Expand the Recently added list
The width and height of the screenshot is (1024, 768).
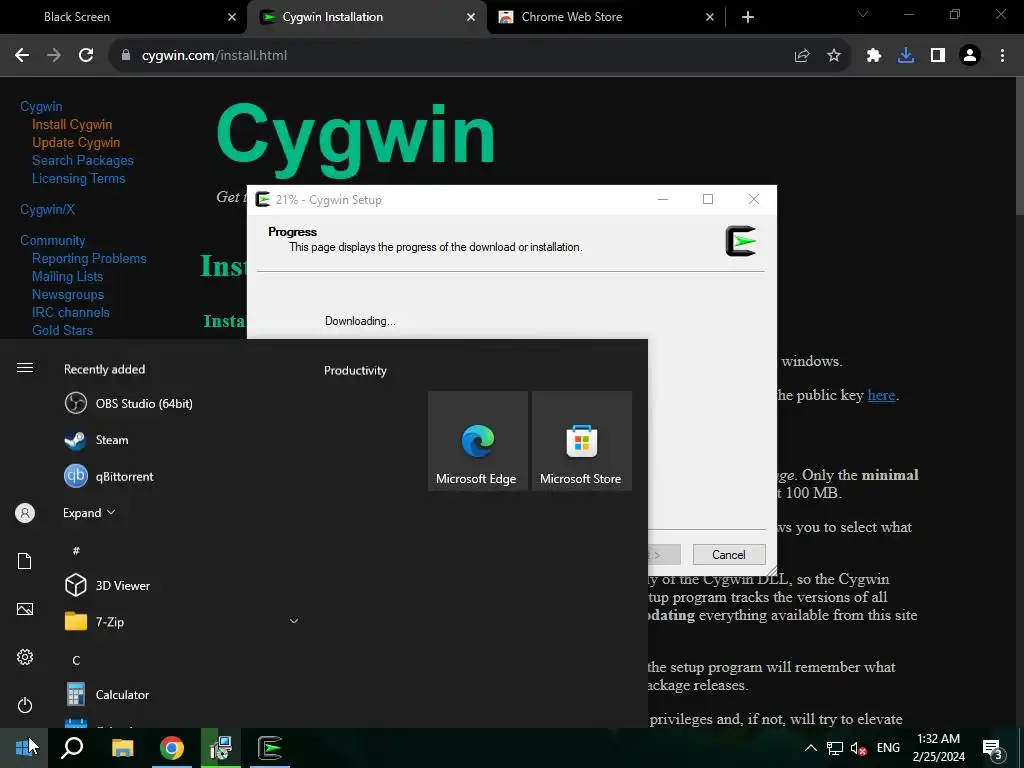click(89, 513)
